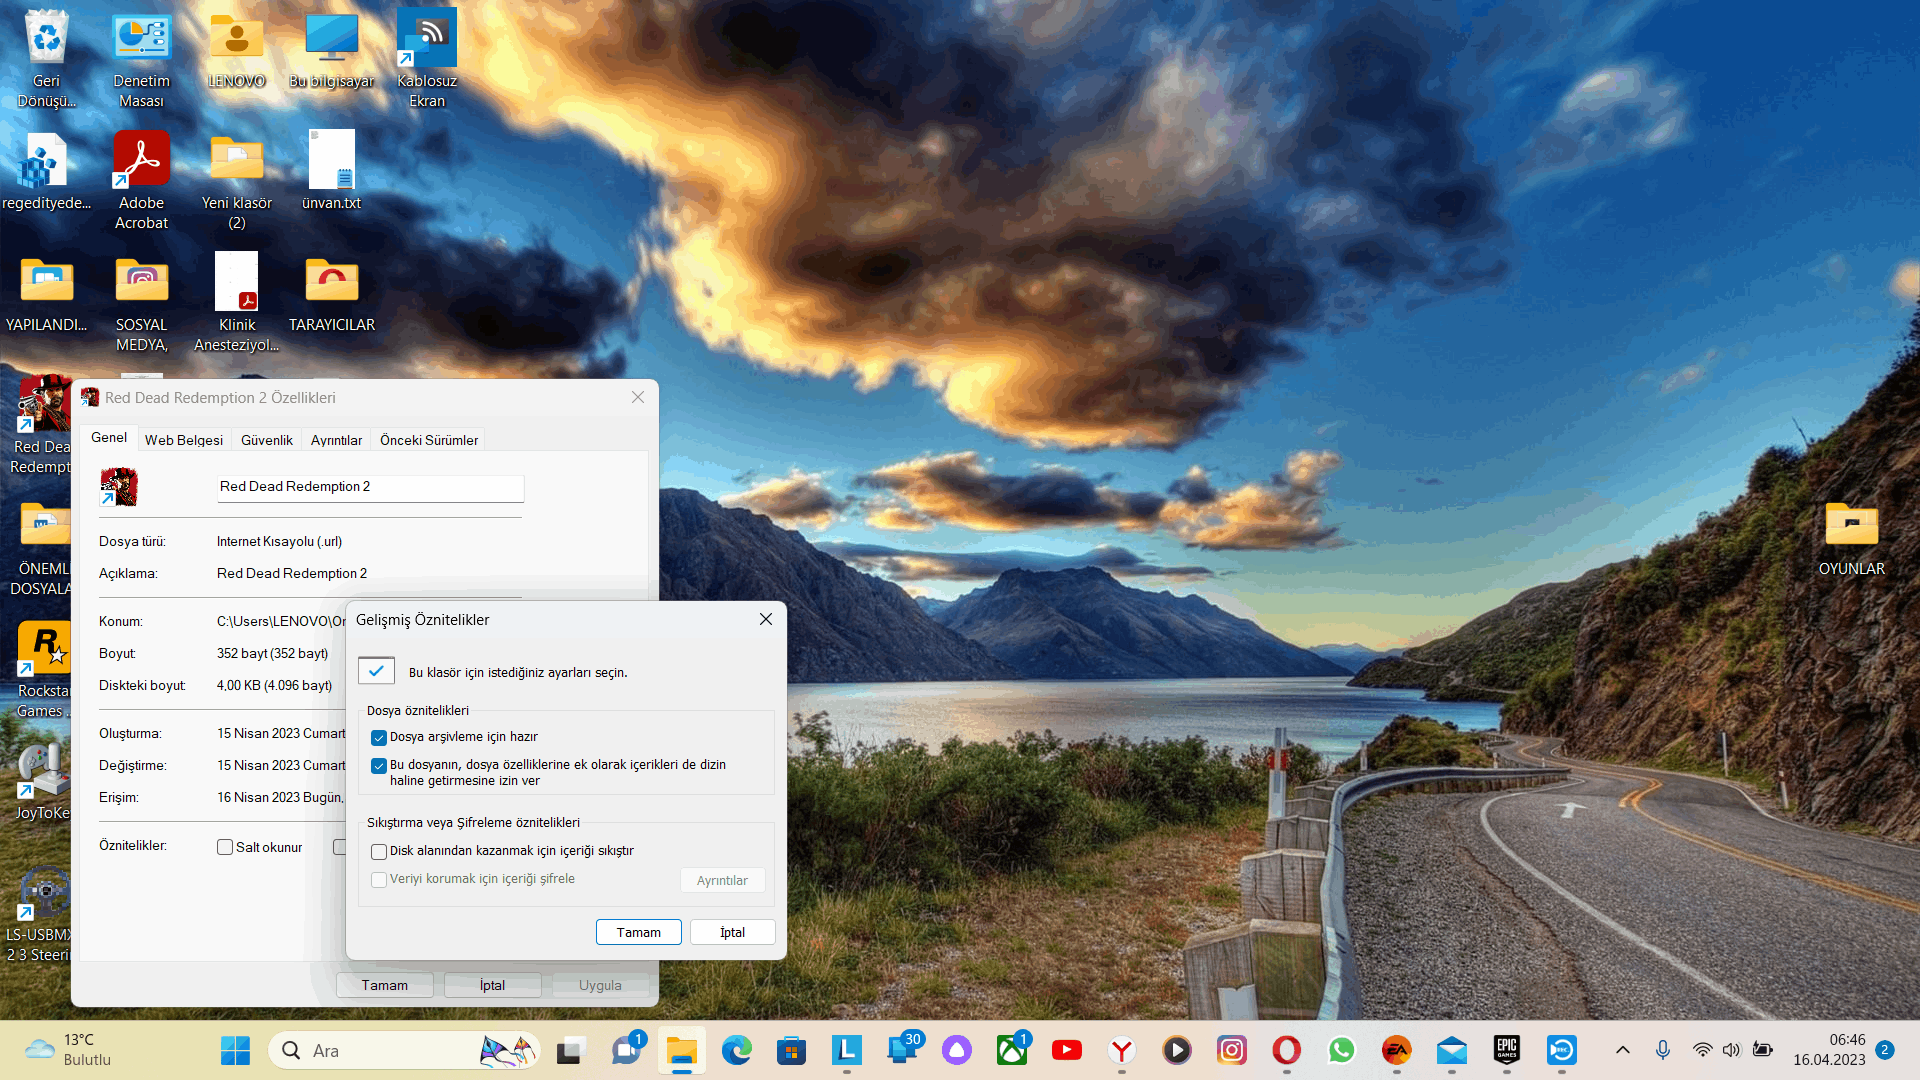Toggle 'Dosya arşivleme için hazır' checkbox
Screen dimensions: 1920x1080
(379, 738)
